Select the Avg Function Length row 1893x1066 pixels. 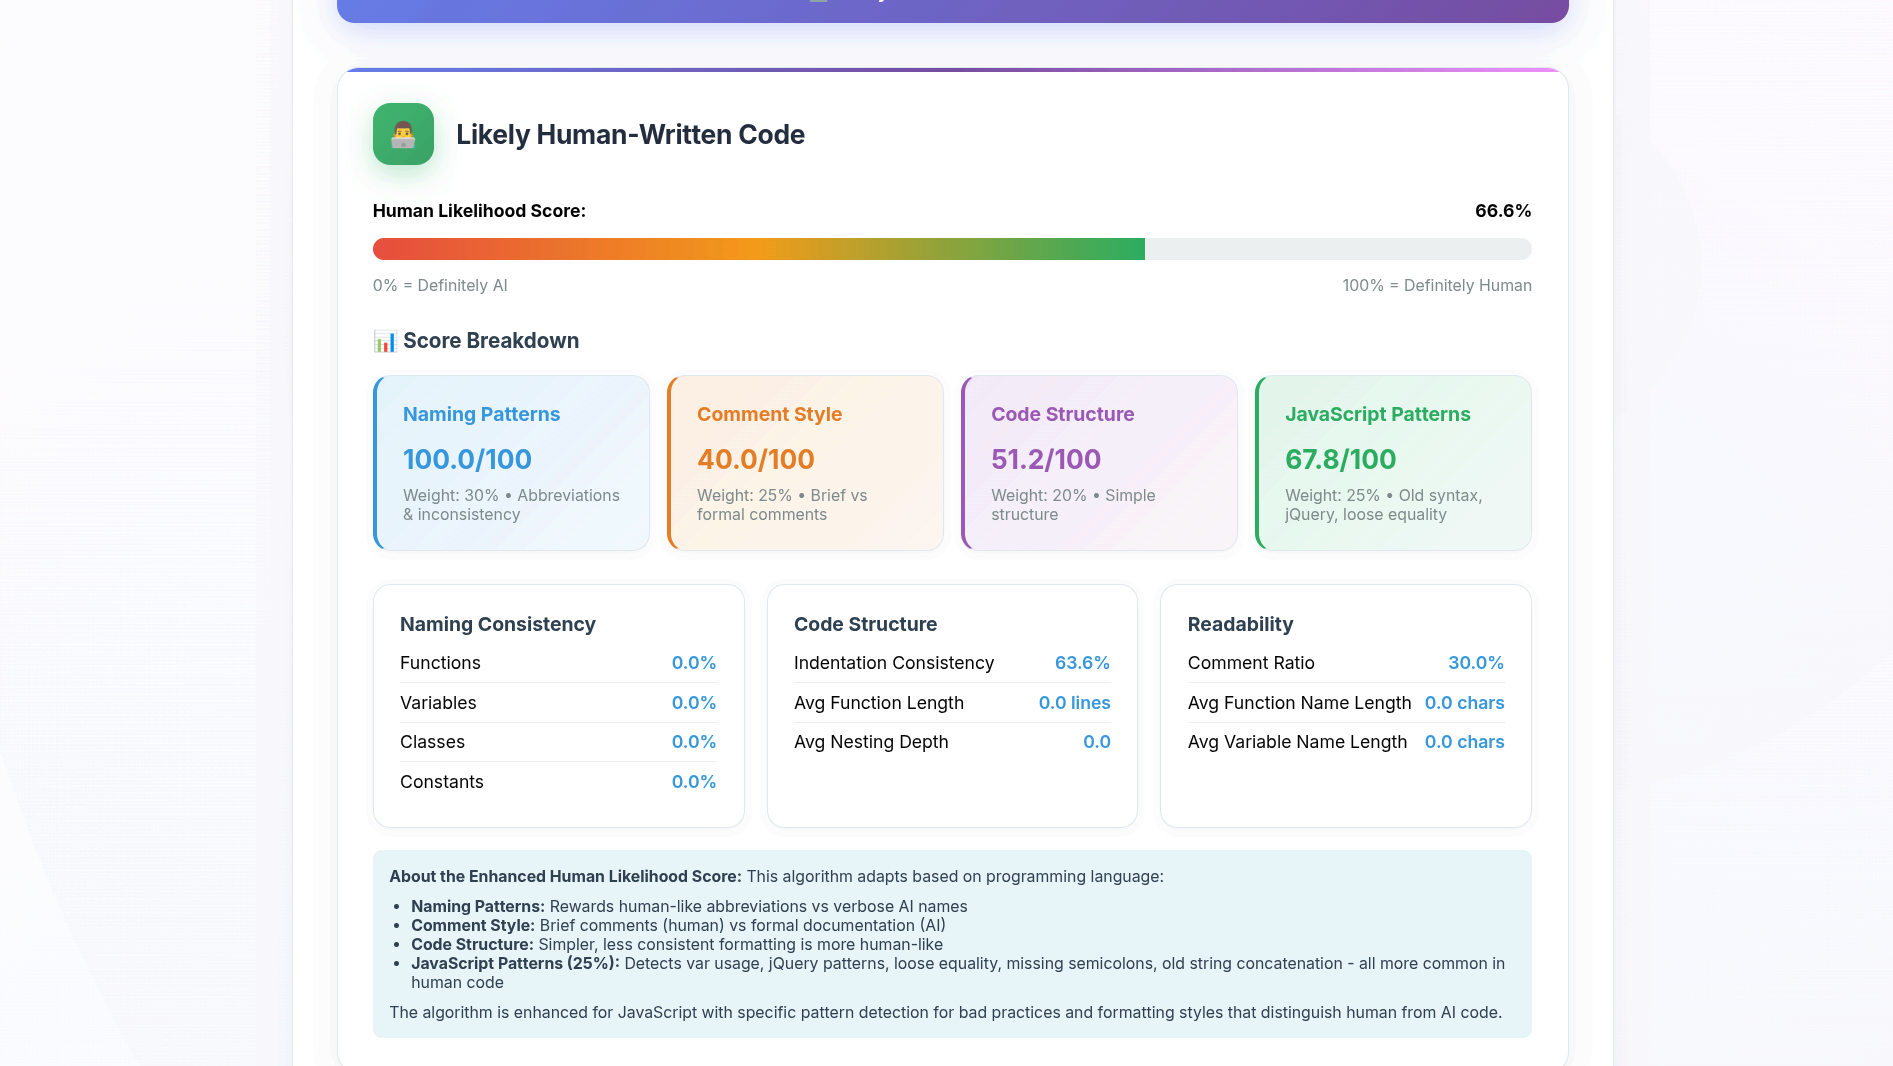(x=951, y=703)
